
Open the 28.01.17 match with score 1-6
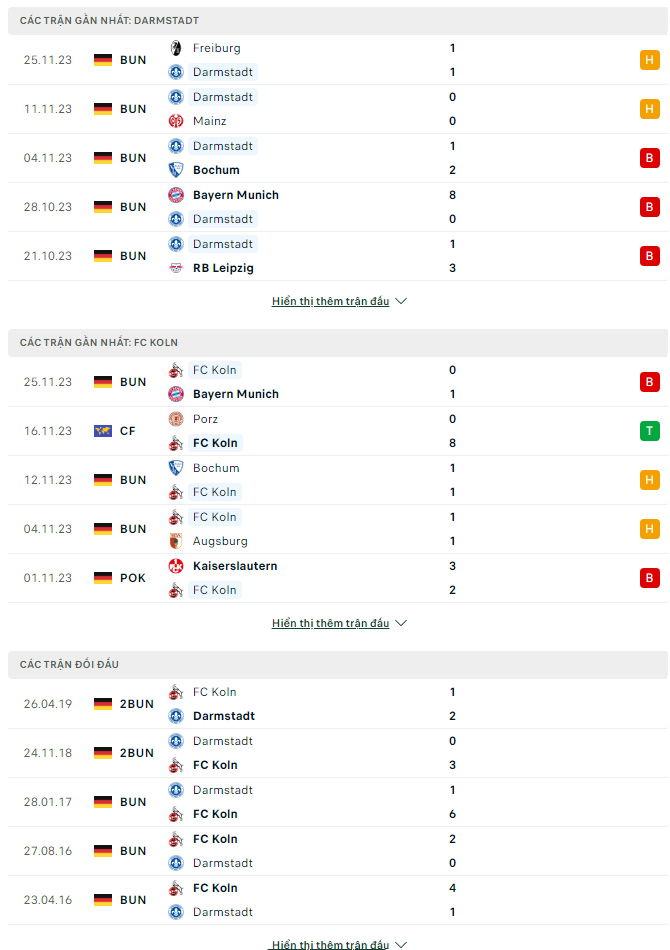(338, 802)
